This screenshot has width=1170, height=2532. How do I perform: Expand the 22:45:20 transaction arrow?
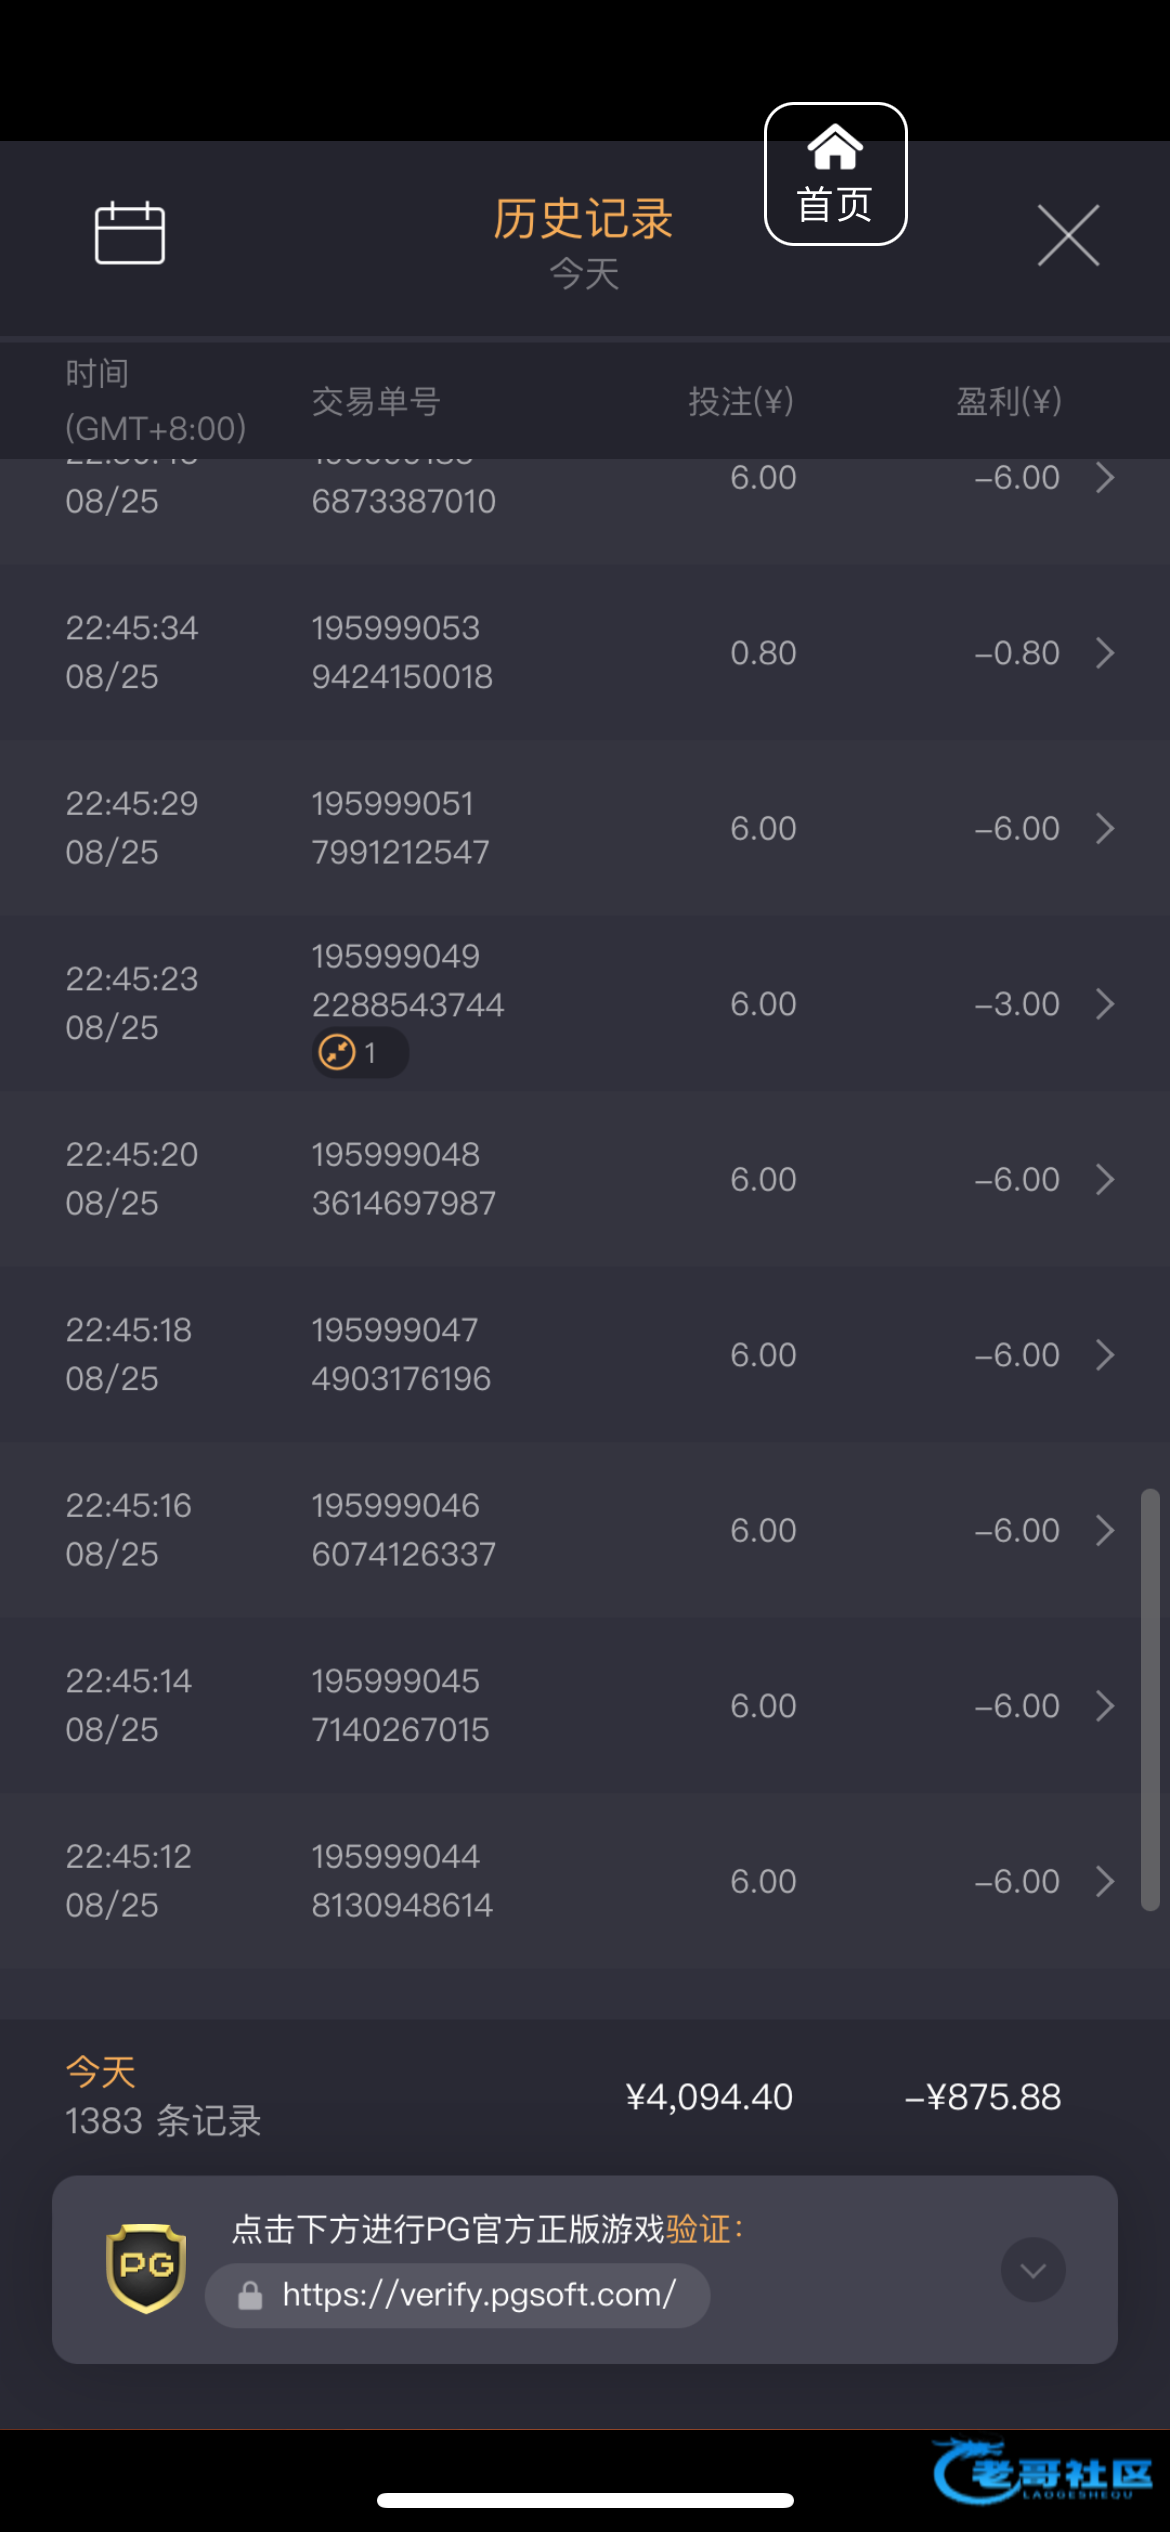point(1104,1179)
